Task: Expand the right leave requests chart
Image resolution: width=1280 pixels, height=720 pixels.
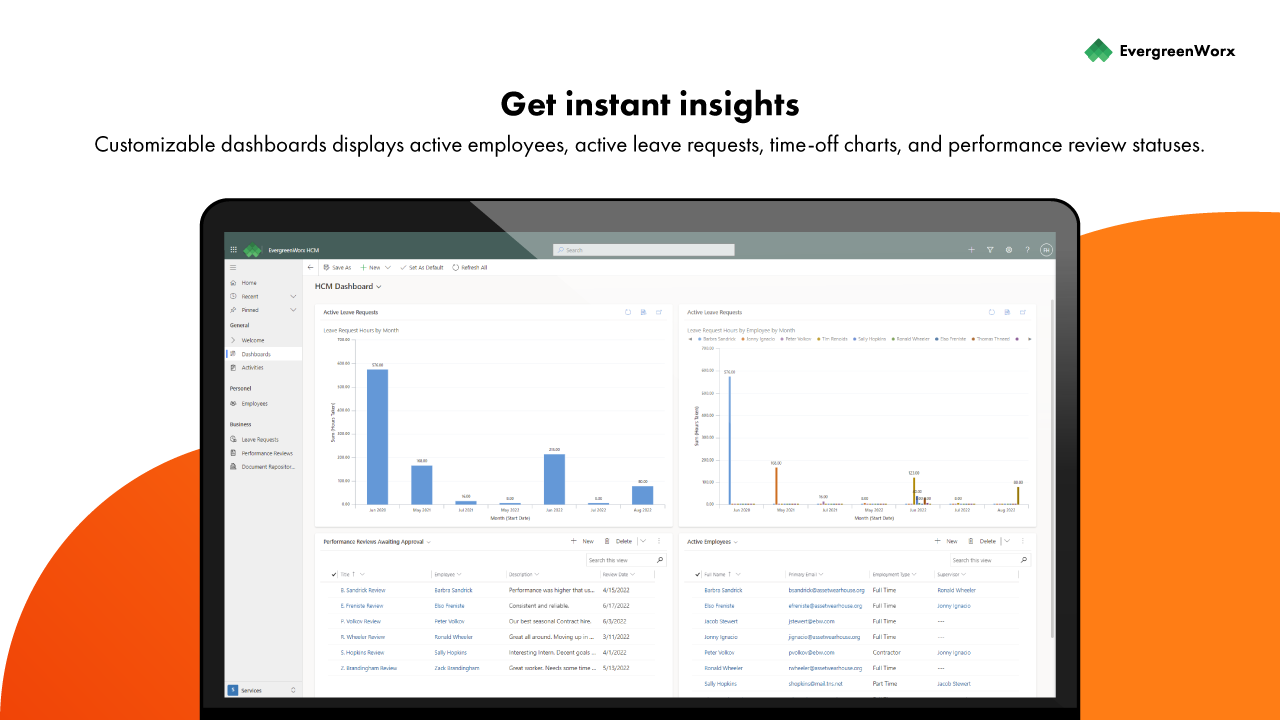Action: click(1023, 312)
